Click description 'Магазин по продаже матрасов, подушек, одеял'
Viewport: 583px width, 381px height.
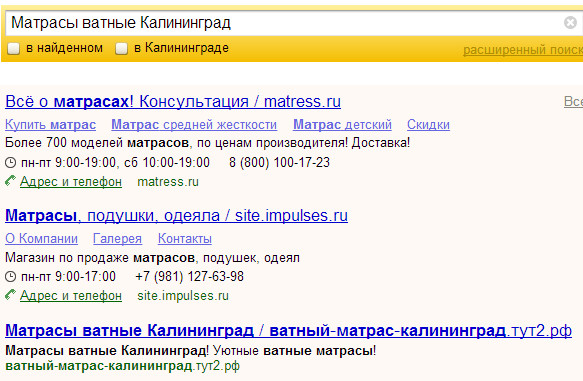tap(152, 258)
